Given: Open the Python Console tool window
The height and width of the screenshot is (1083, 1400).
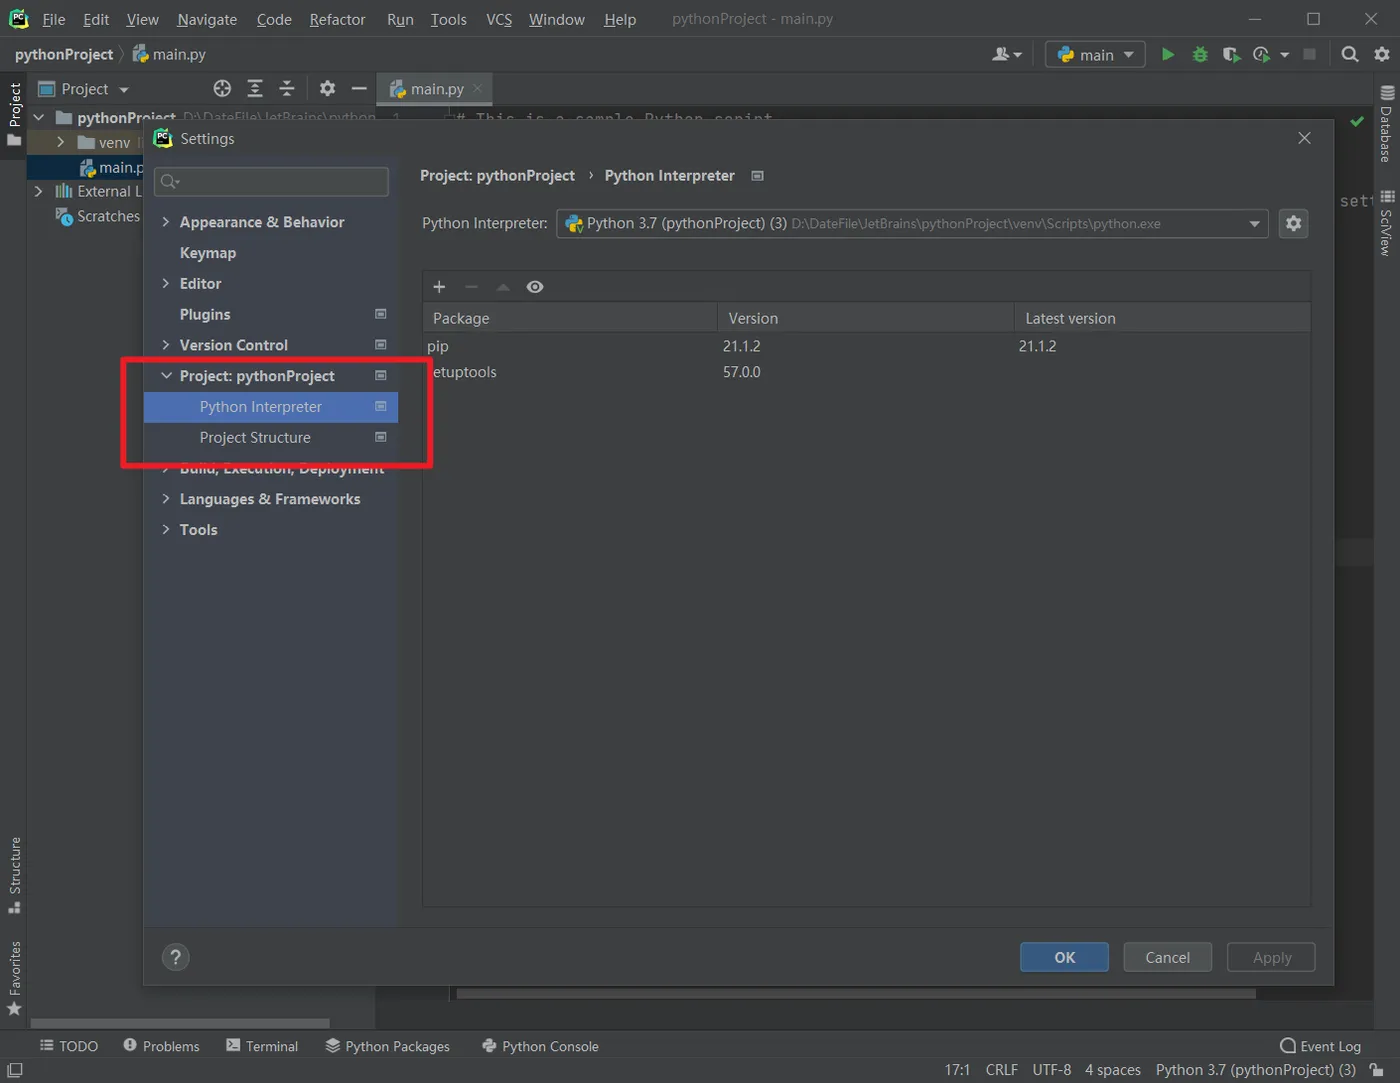Looking at the screenshot, I should 540,1046.
